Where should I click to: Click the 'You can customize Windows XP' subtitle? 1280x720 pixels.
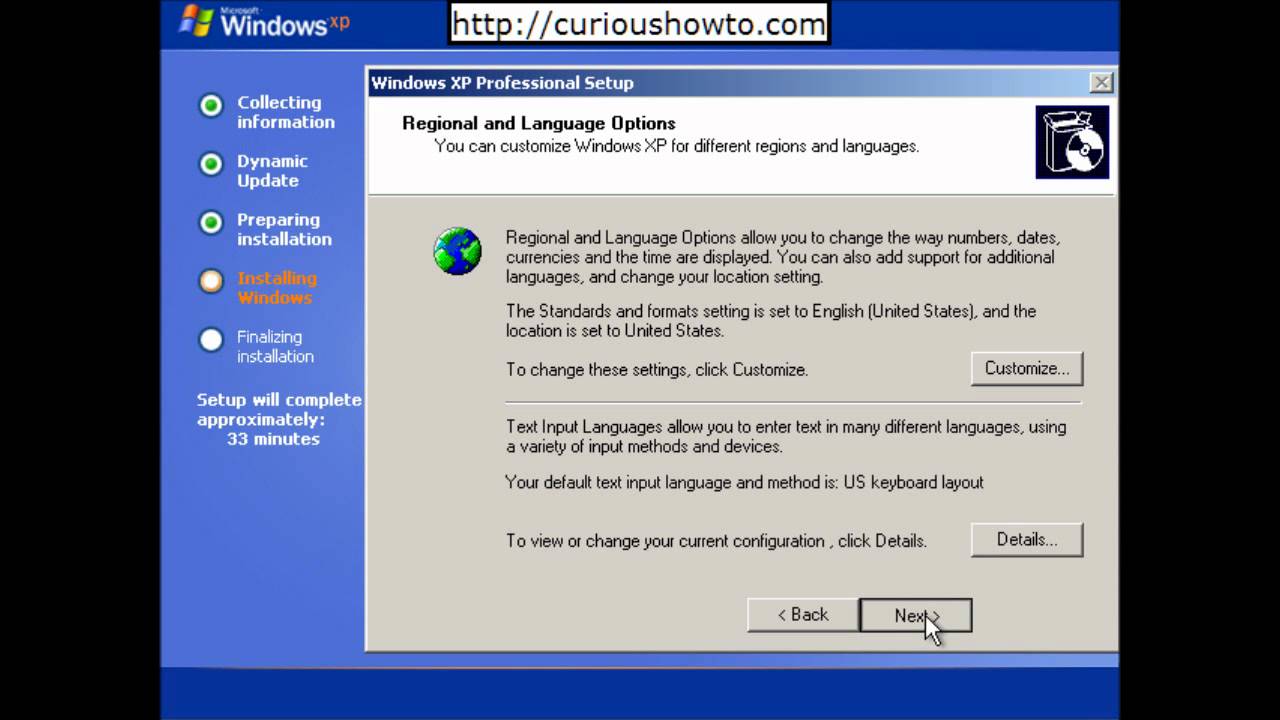676,146
